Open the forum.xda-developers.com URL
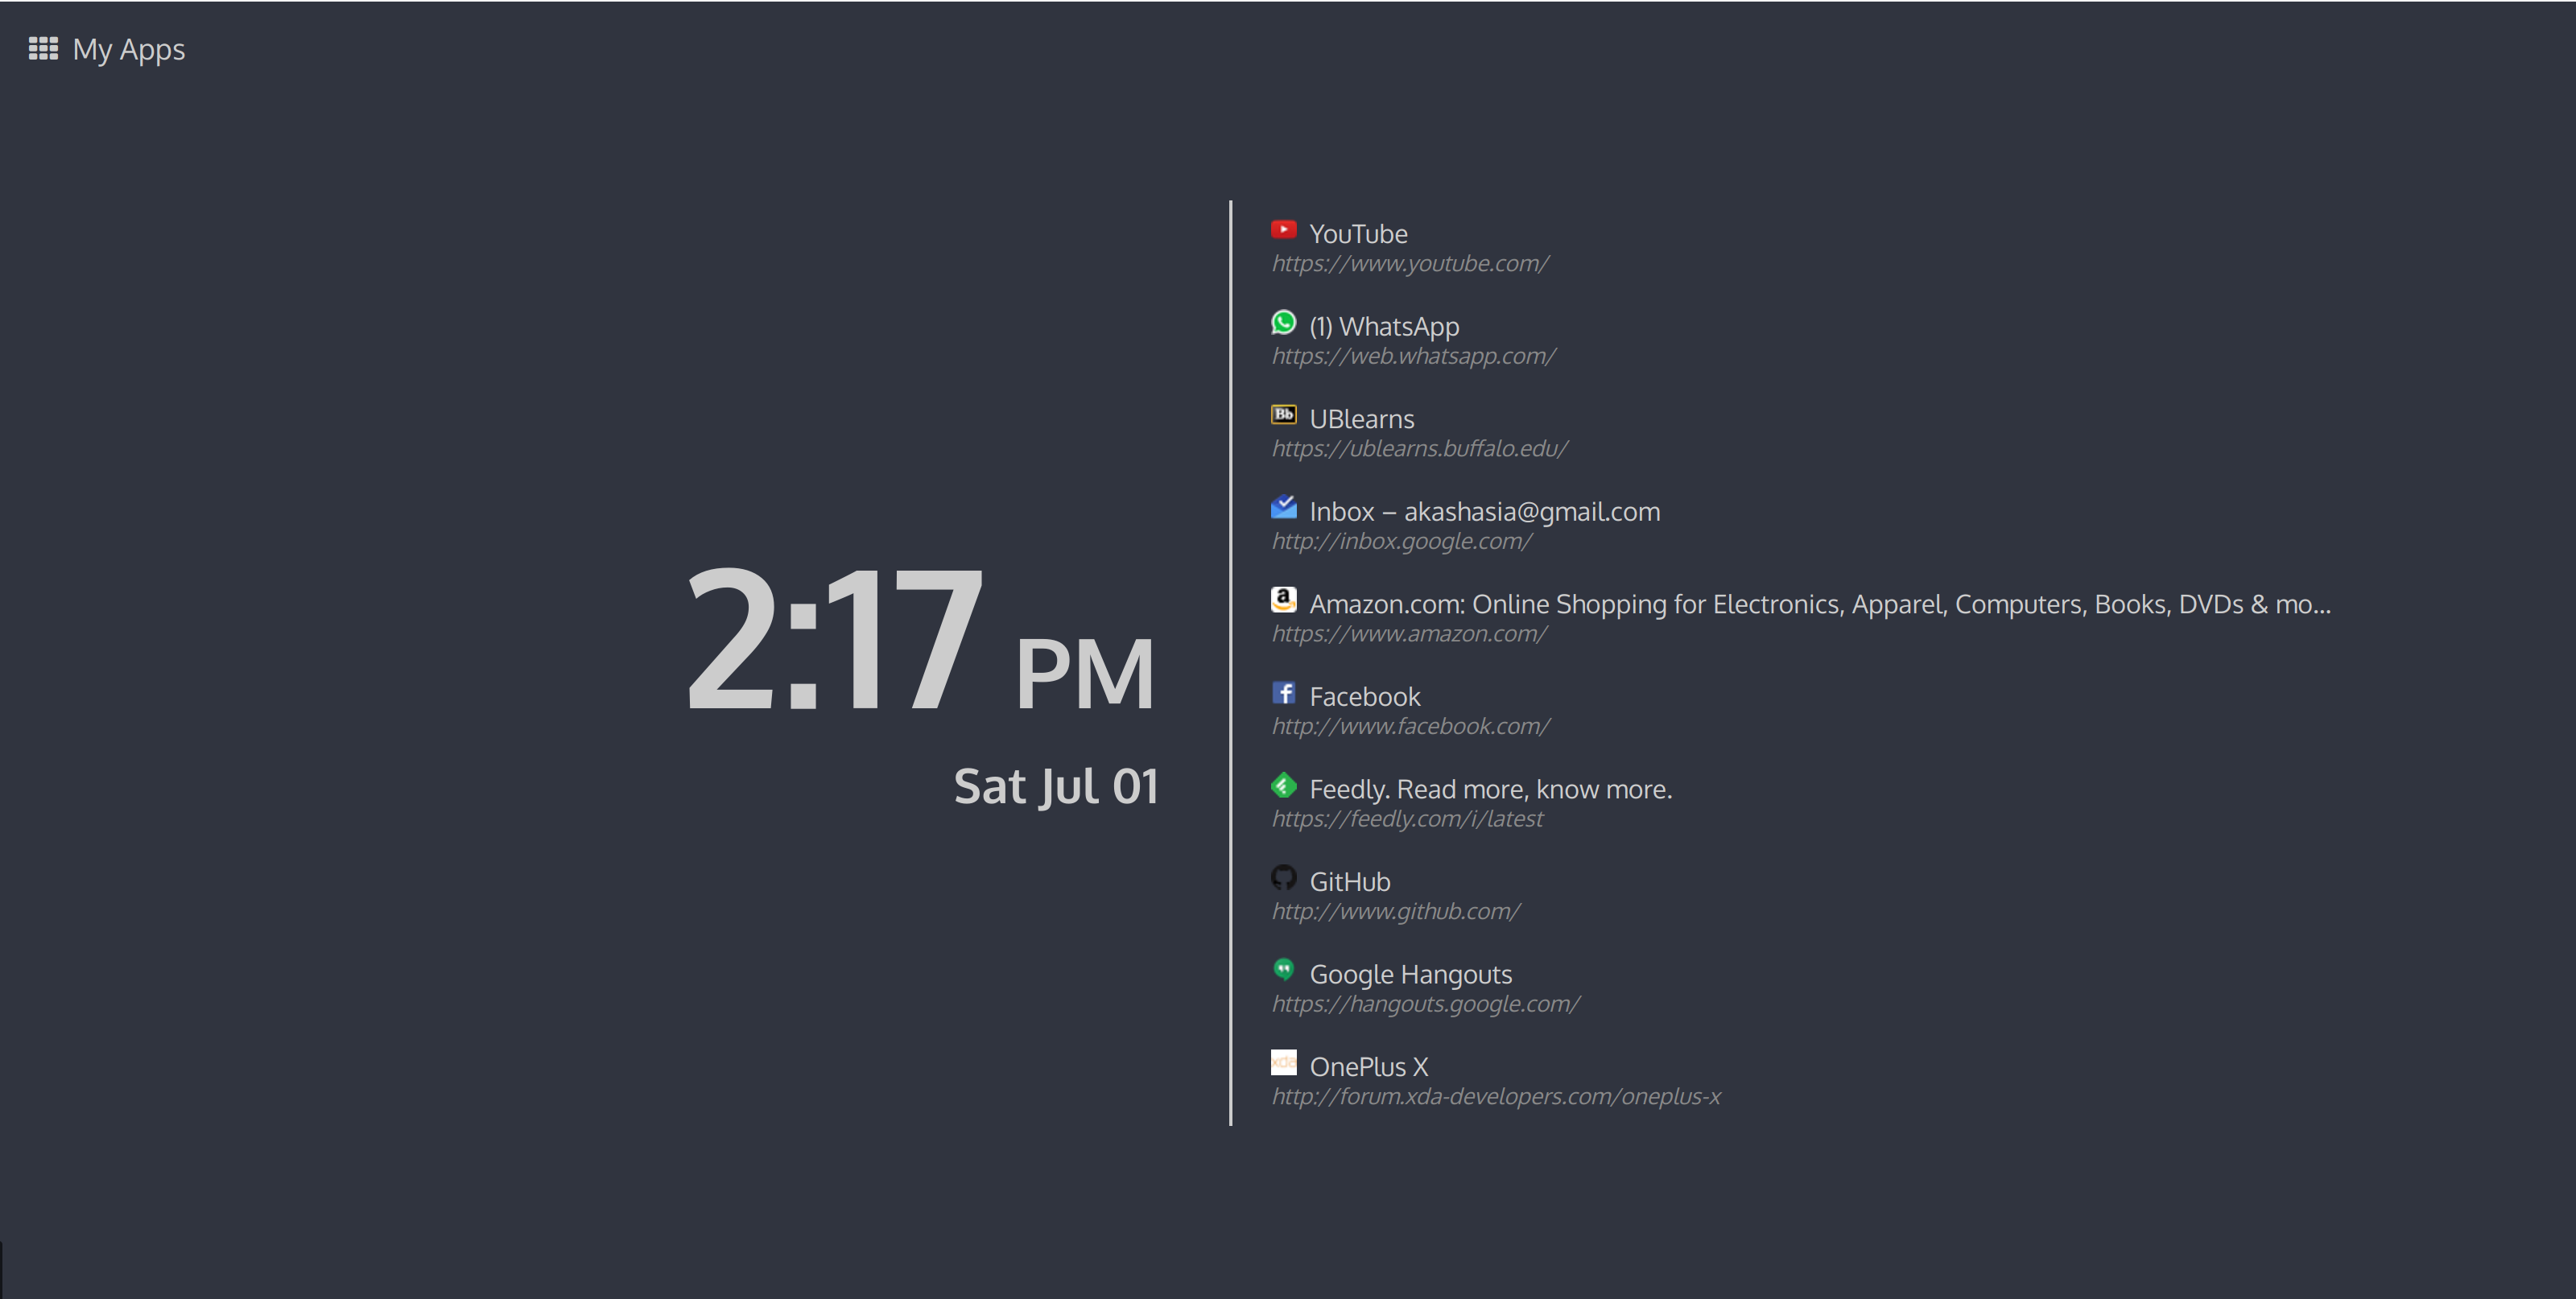Image resolution: width=2576 pixels, height=1299 pixels. coord(1495,1097)
